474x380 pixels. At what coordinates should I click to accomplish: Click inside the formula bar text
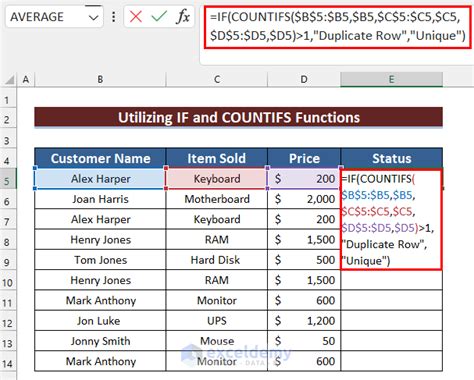click(337, 27)
